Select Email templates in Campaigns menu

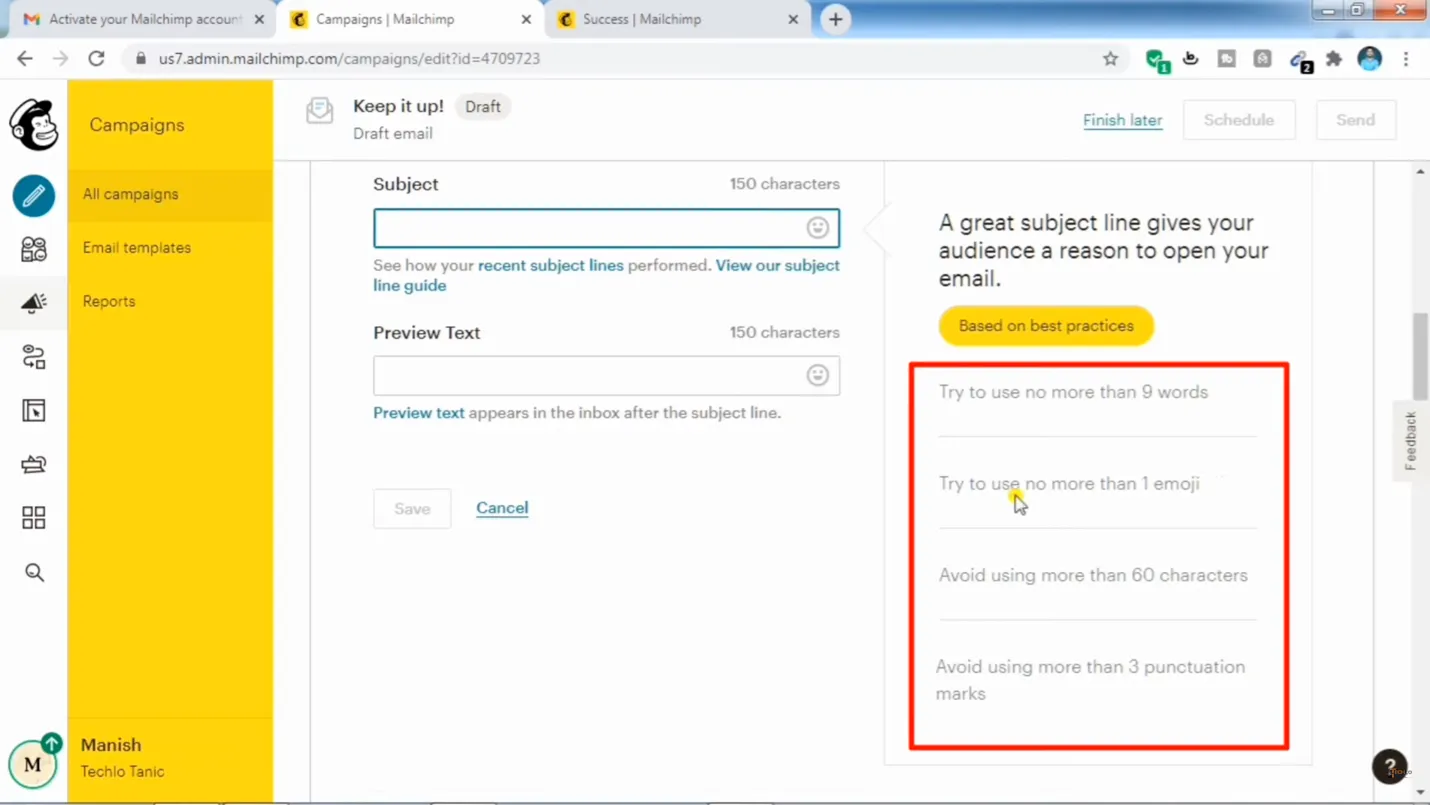tap(137, 248)
